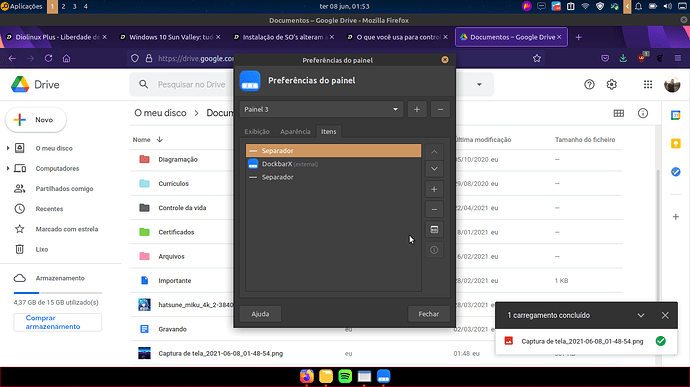Open the Captura de tela png file row

tap(376, 353)
